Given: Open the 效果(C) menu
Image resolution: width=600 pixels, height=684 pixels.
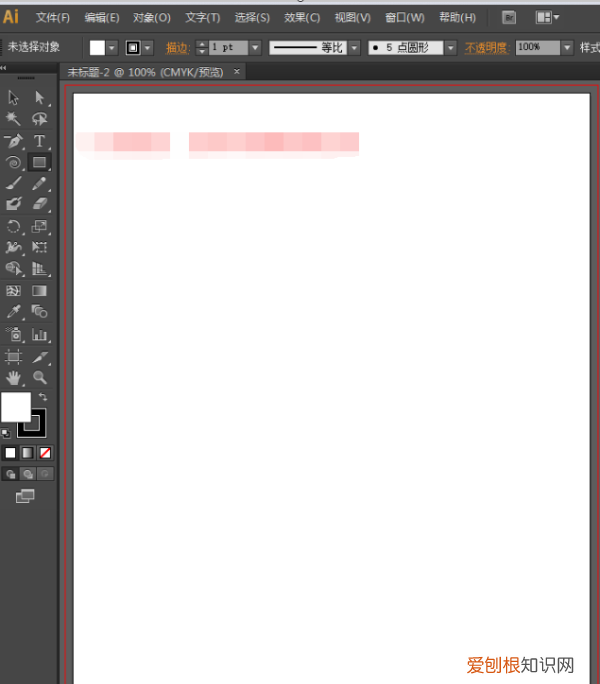Looking at the screenshot, I should pyautogui.click(x=302, y=17).
